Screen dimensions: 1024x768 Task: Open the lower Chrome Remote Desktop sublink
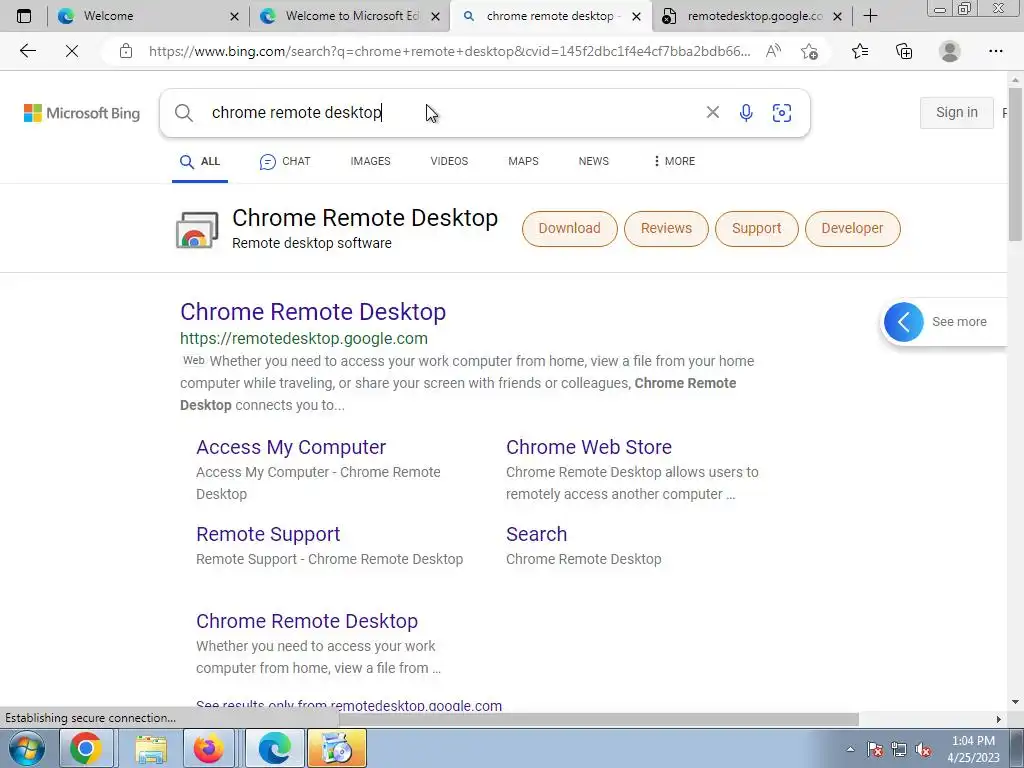coord(307,621)
